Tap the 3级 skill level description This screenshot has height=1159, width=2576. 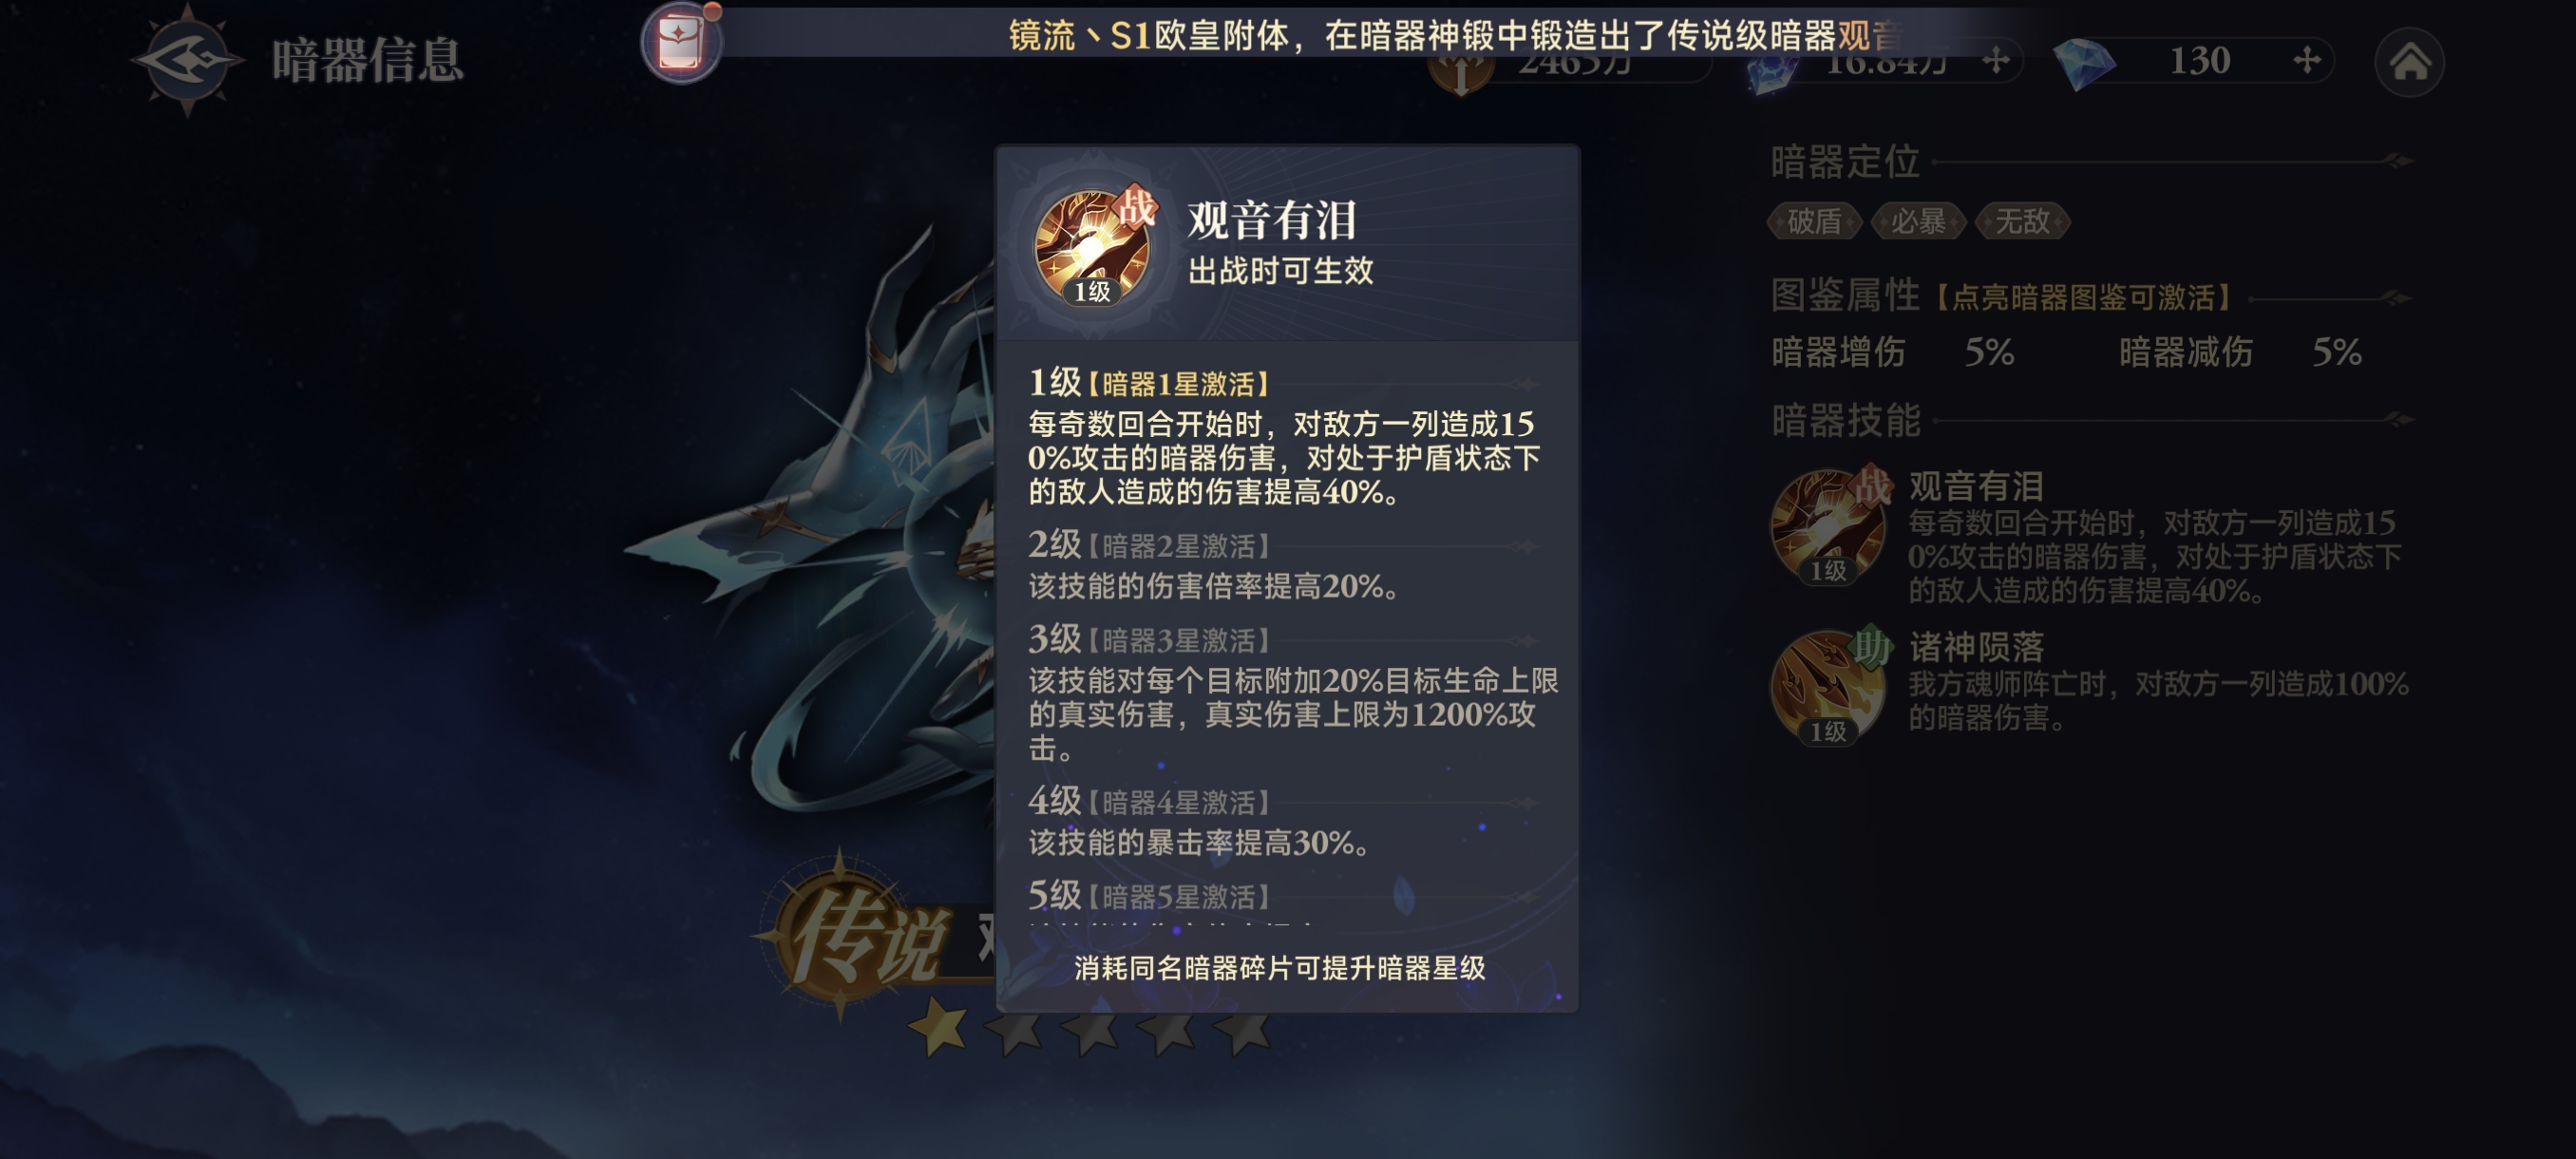[x=1292, y=713]
